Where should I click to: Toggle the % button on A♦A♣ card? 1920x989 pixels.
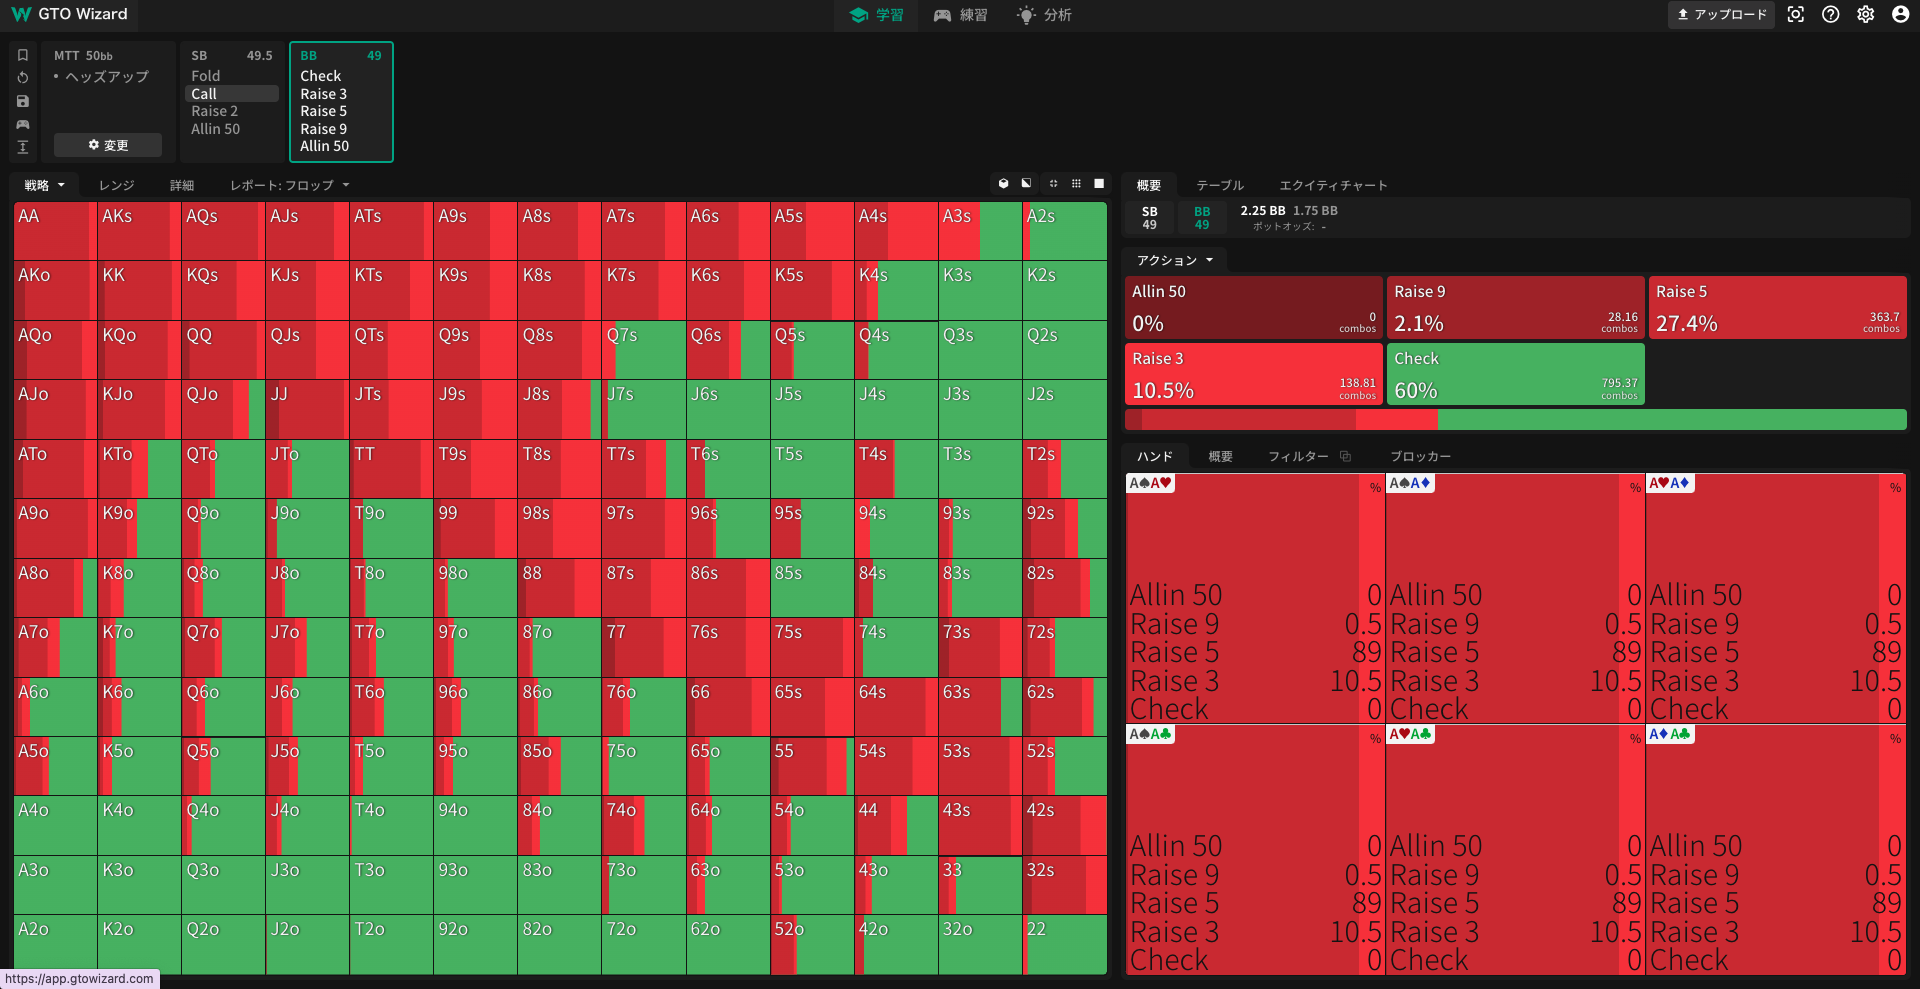click(1895, 739)
